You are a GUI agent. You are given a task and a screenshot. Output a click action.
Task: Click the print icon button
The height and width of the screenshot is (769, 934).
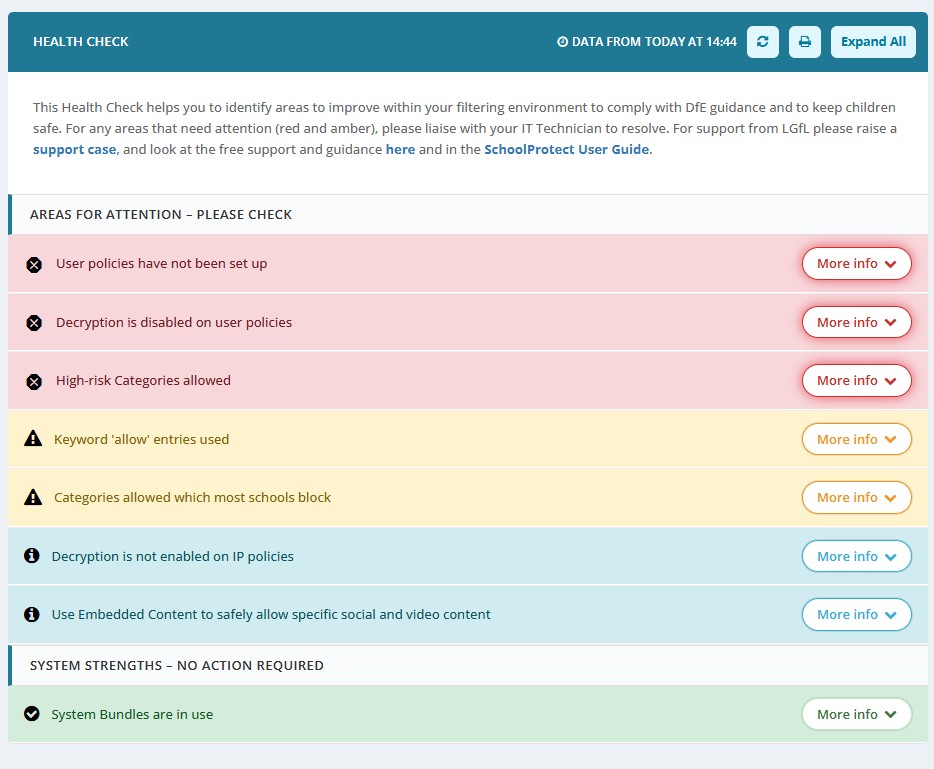click(x=804, y=42)
